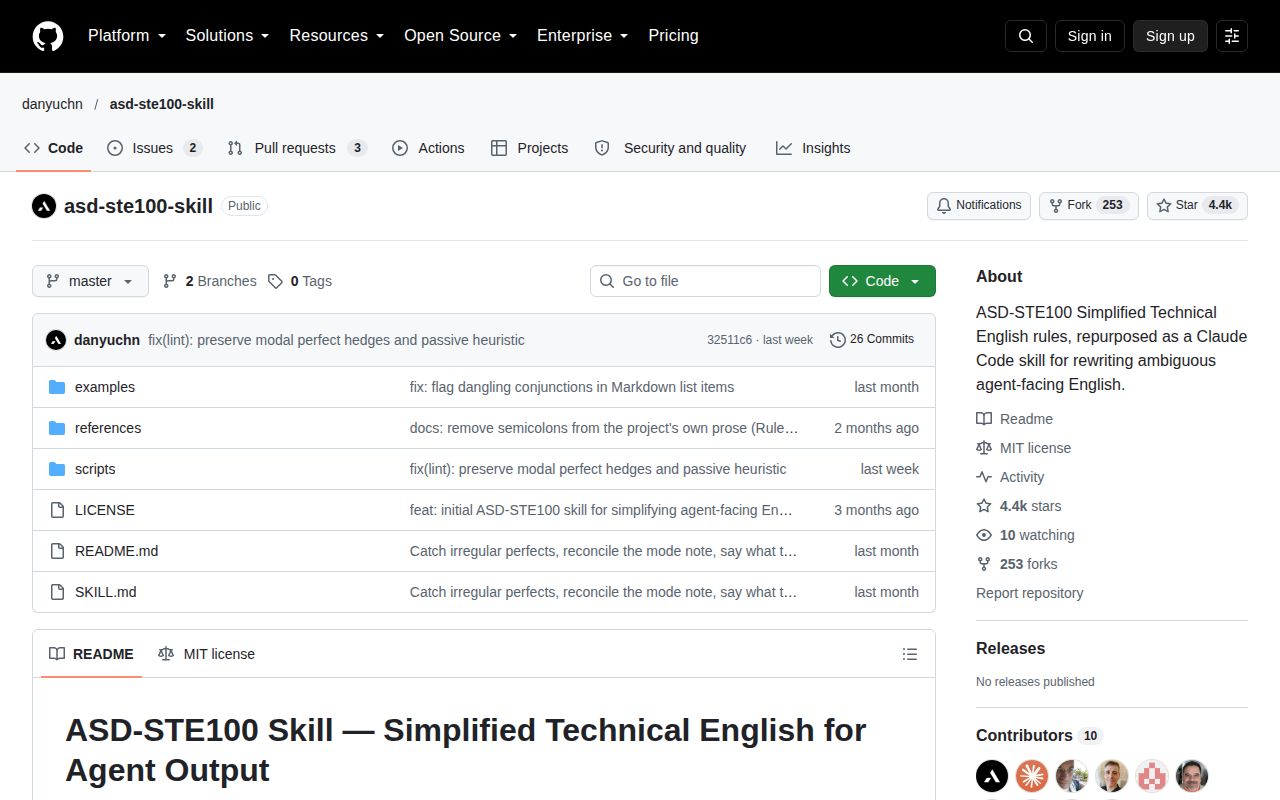Open the LICENSE file icon

tap(57, 510)
